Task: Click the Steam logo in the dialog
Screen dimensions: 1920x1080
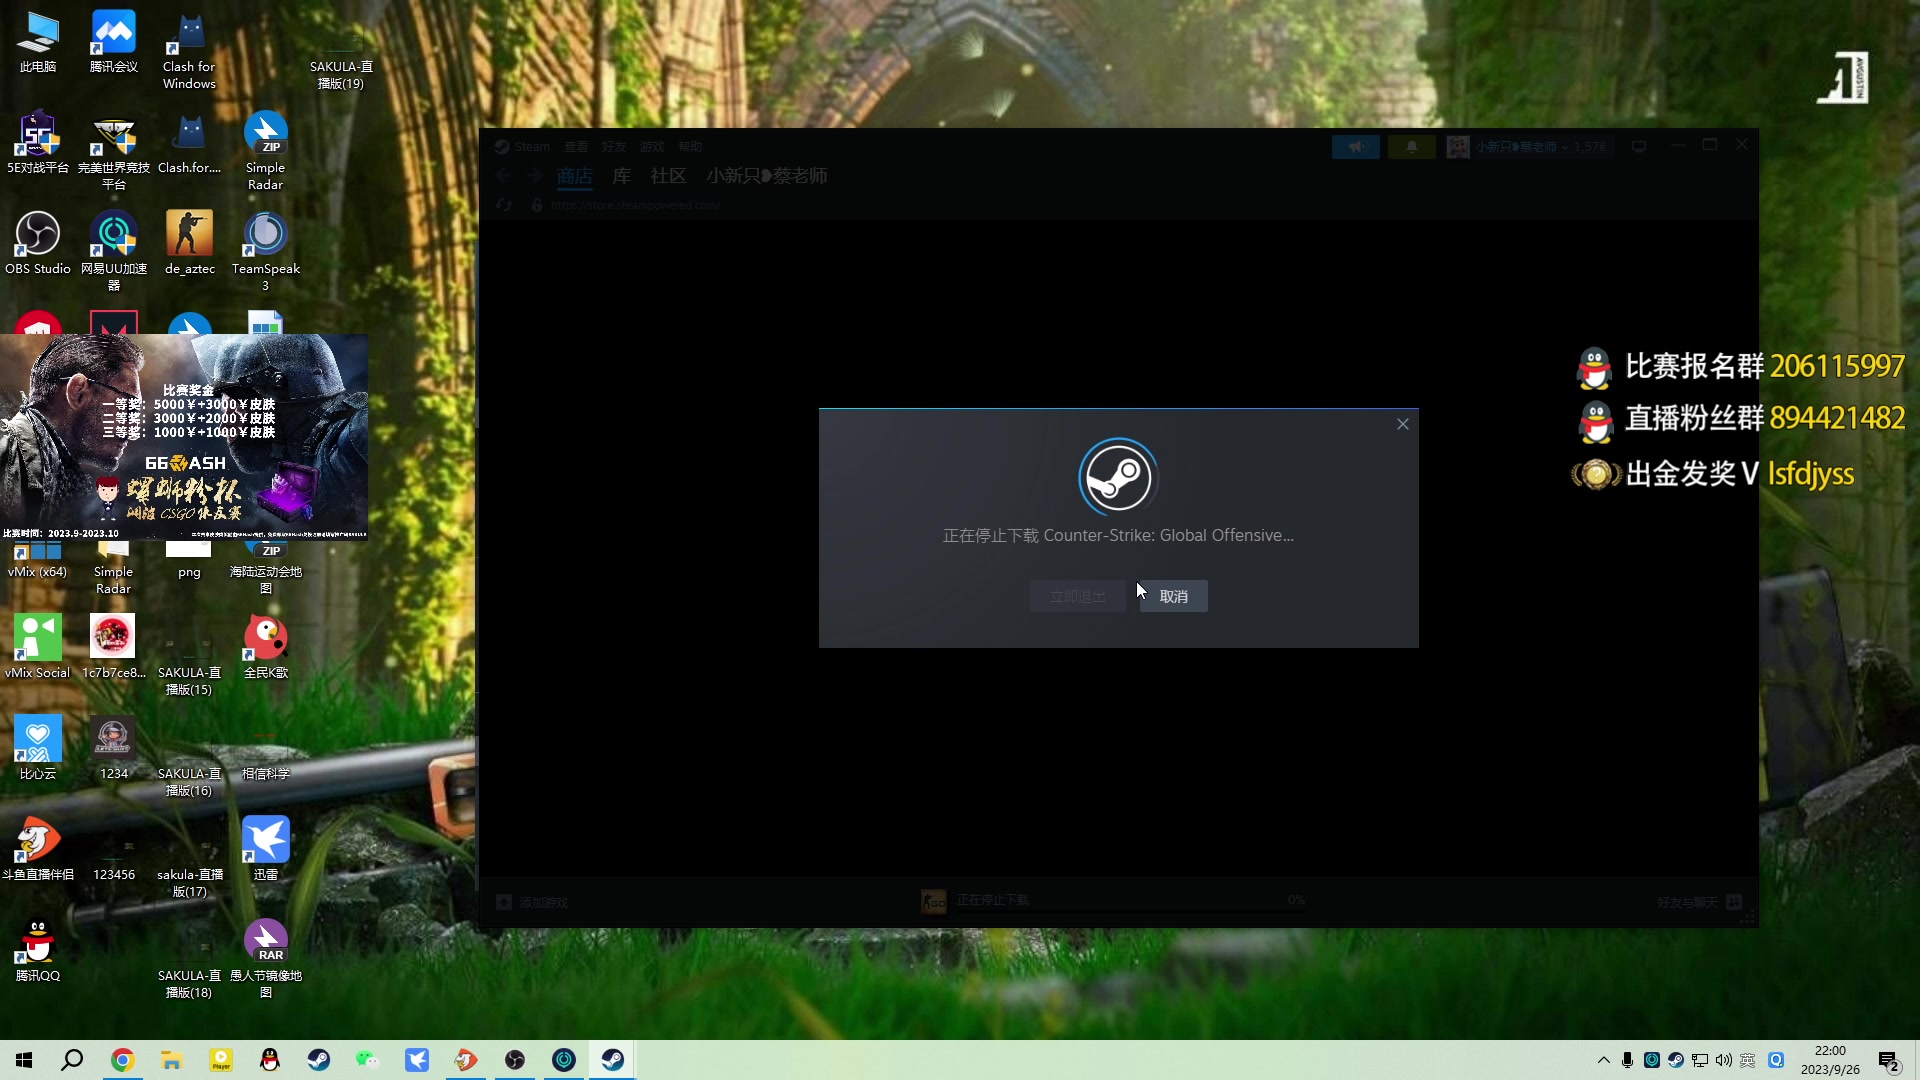Action: pyautogui.click(x=1118, y=478)
